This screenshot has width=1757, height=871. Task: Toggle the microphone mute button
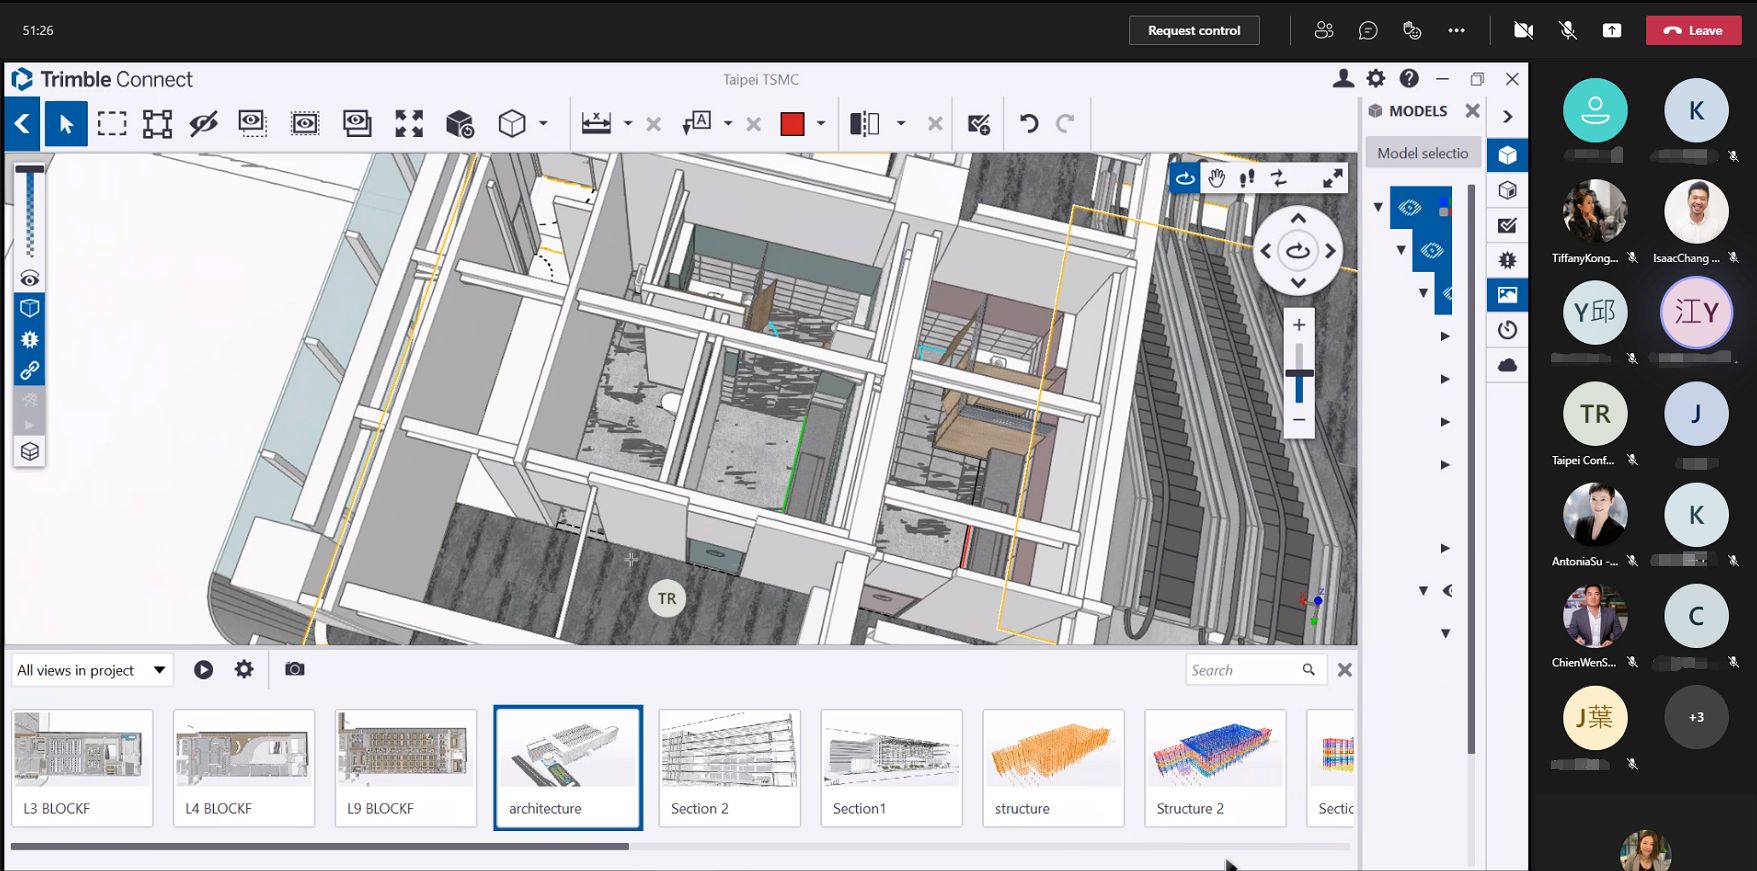point(1567,31)
